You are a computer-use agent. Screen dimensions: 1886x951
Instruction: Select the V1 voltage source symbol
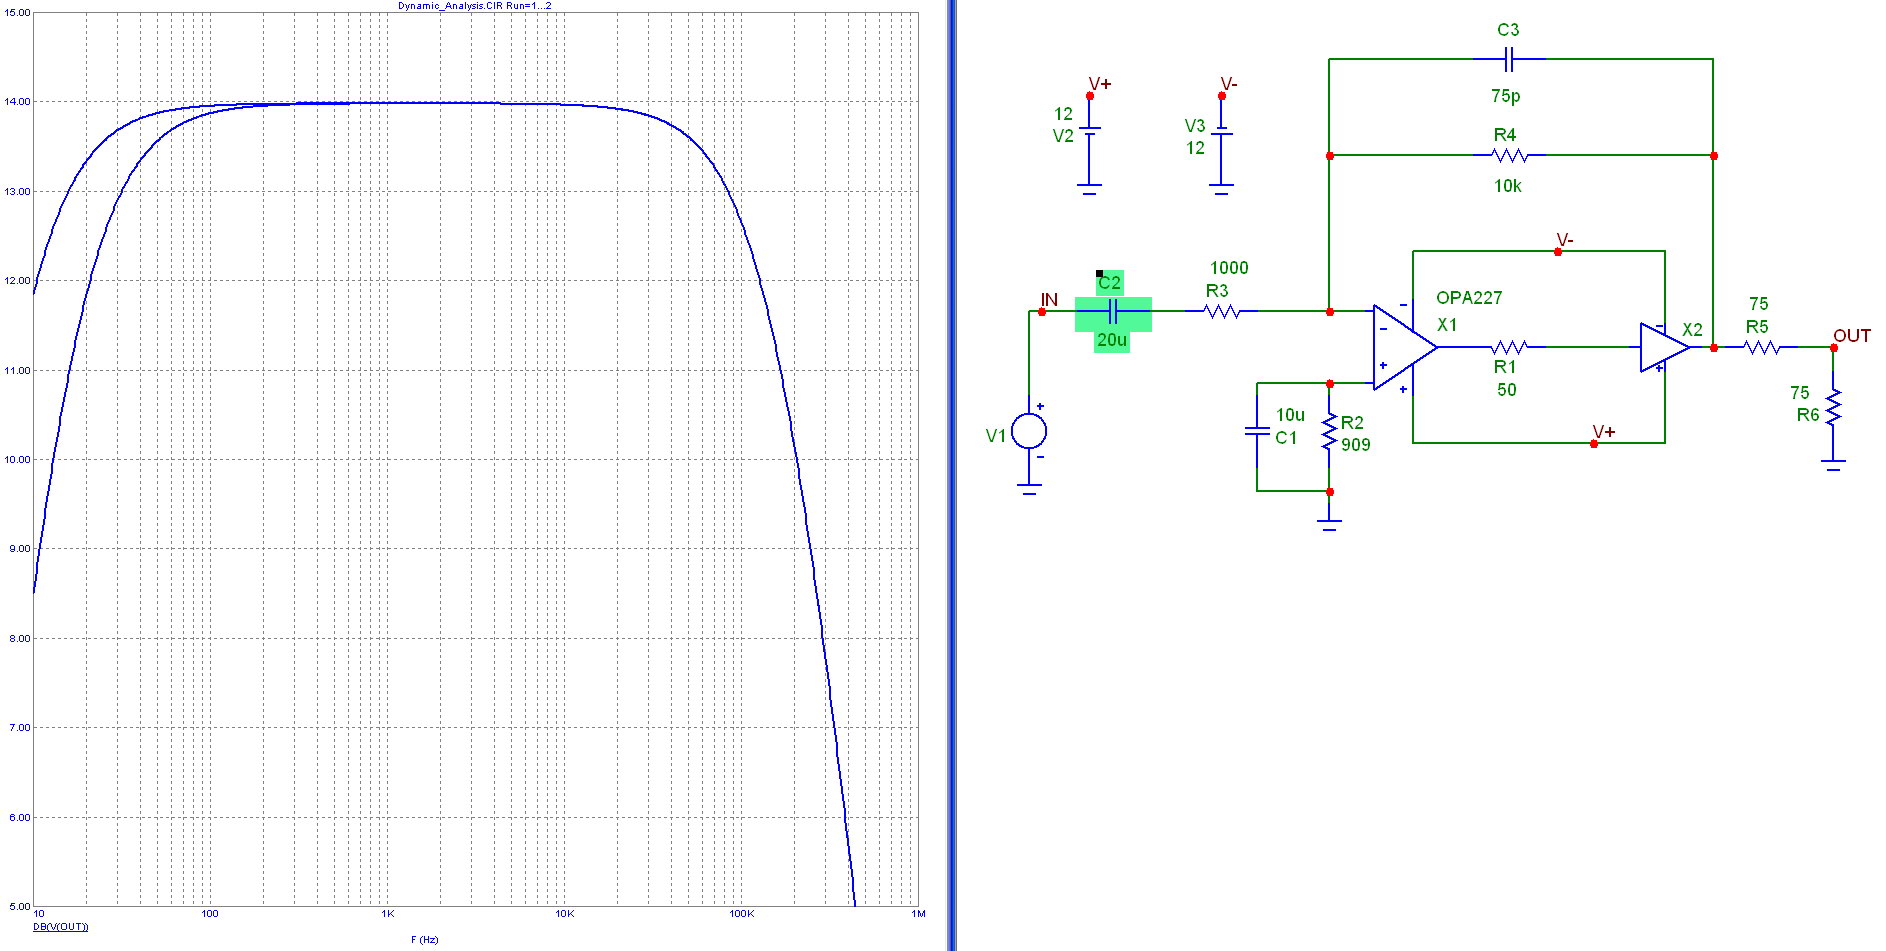1029,431
